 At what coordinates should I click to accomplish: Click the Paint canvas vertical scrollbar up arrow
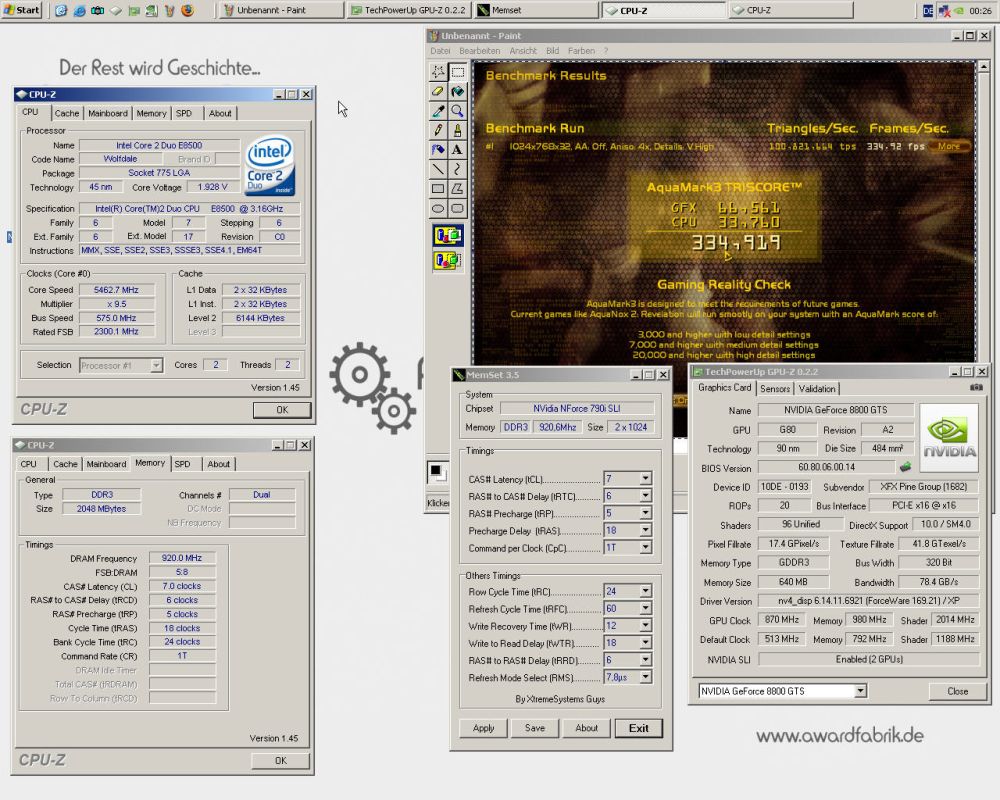(x=983, y=66)
